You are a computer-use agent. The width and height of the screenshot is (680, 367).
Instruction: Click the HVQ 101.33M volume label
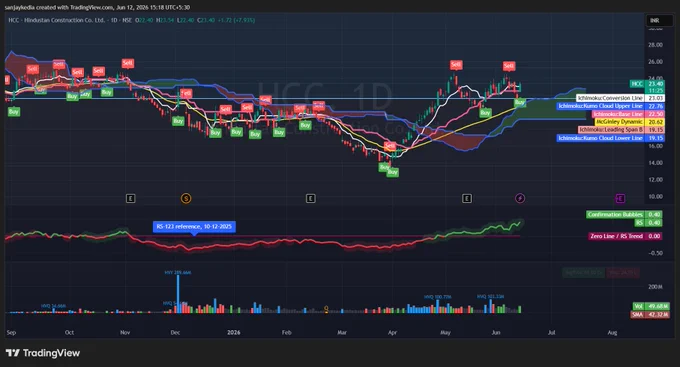pos(490,296)
